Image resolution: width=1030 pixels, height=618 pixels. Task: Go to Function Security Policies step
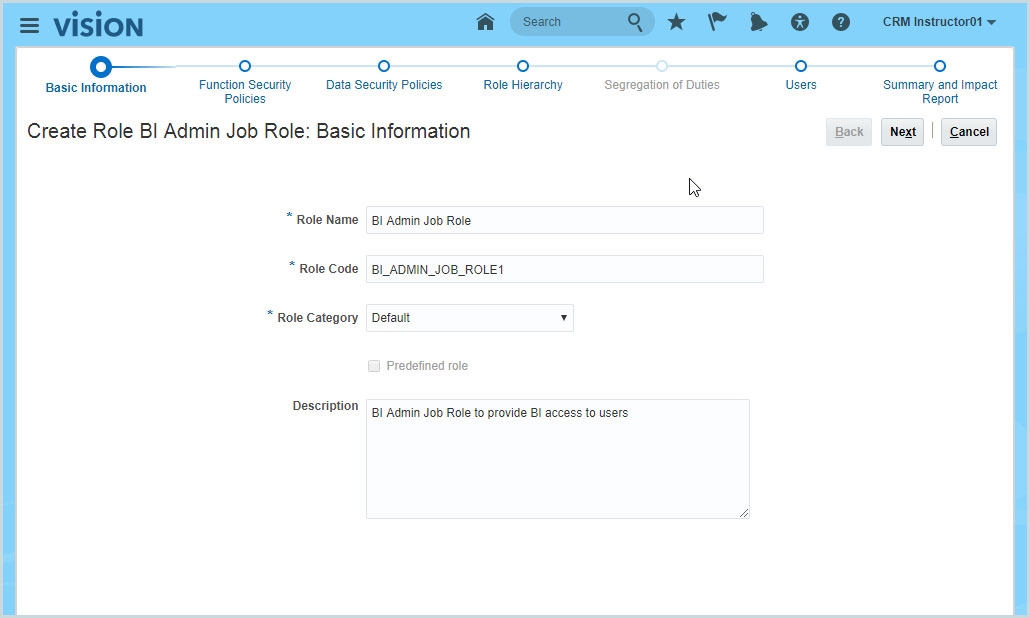(245, 67)
